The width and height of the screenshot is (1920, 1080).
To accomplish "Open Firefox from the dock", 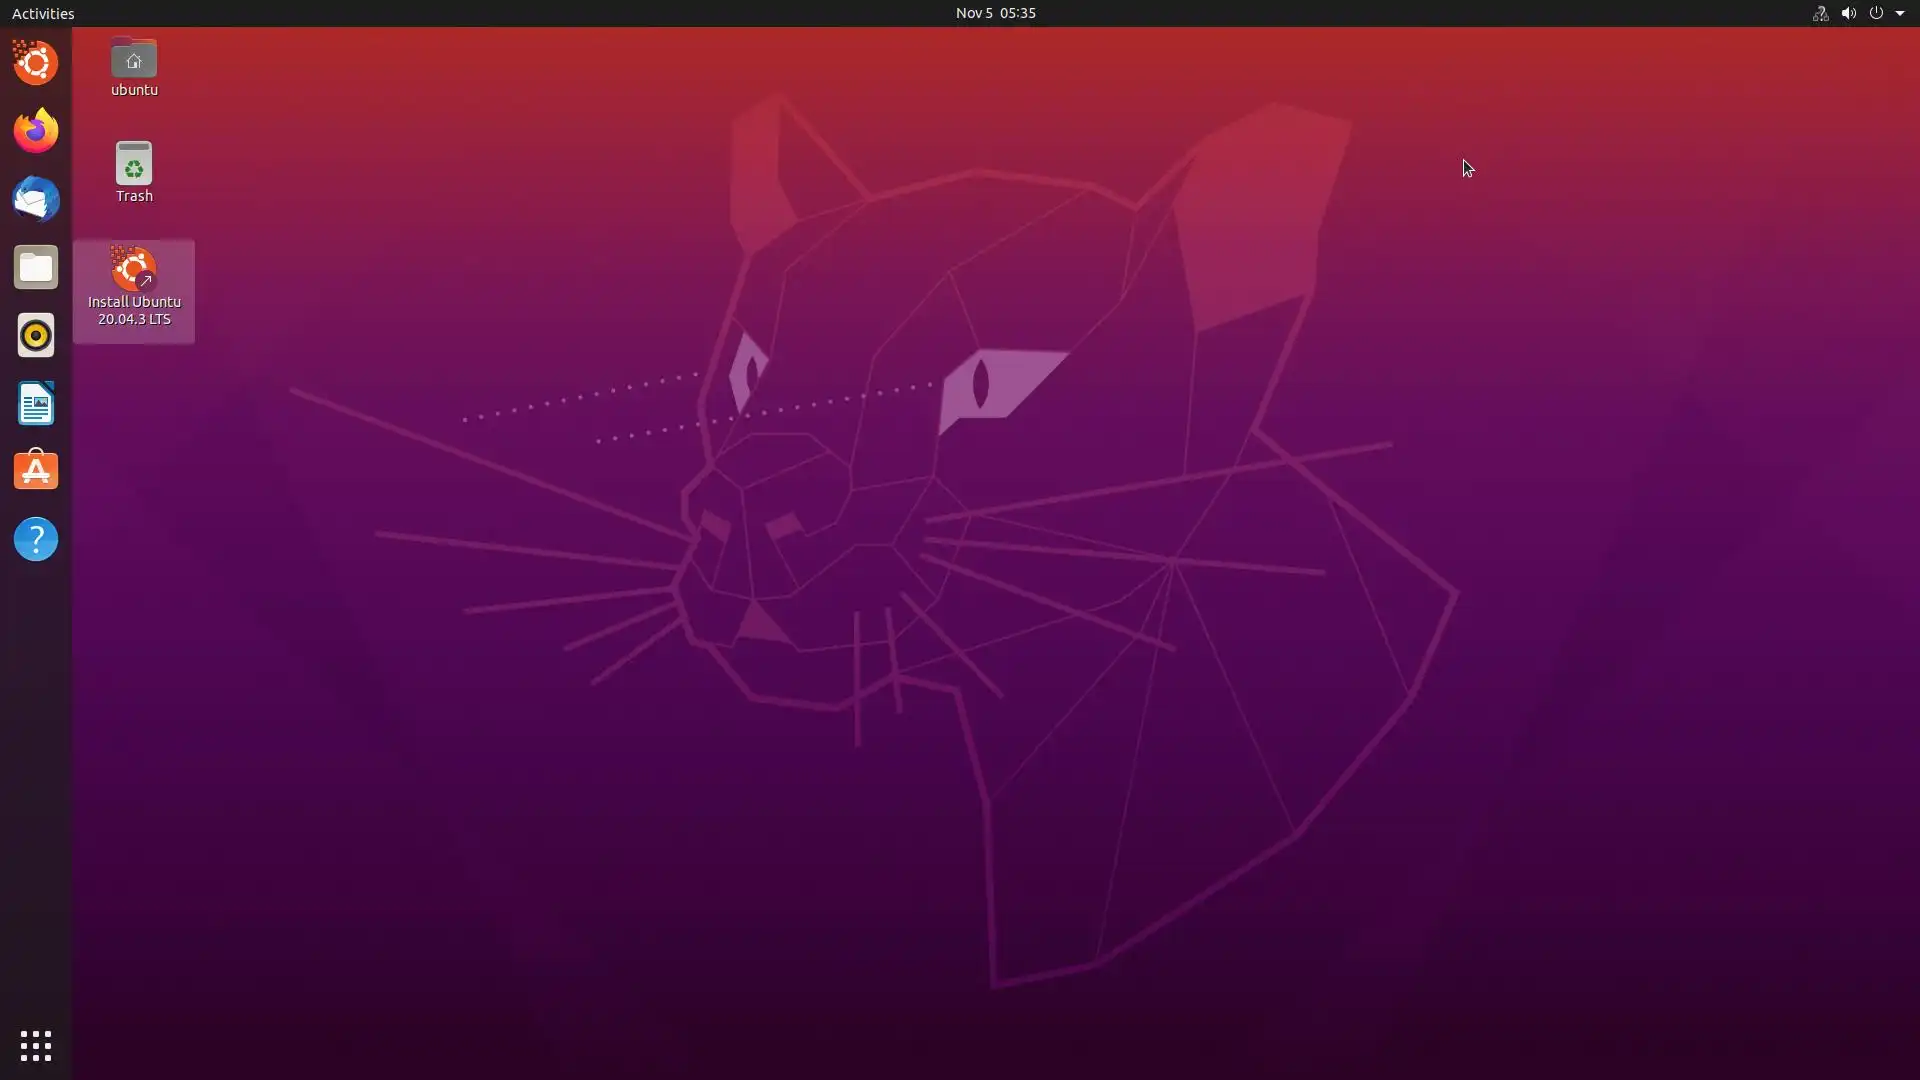I will click(36, 131).
